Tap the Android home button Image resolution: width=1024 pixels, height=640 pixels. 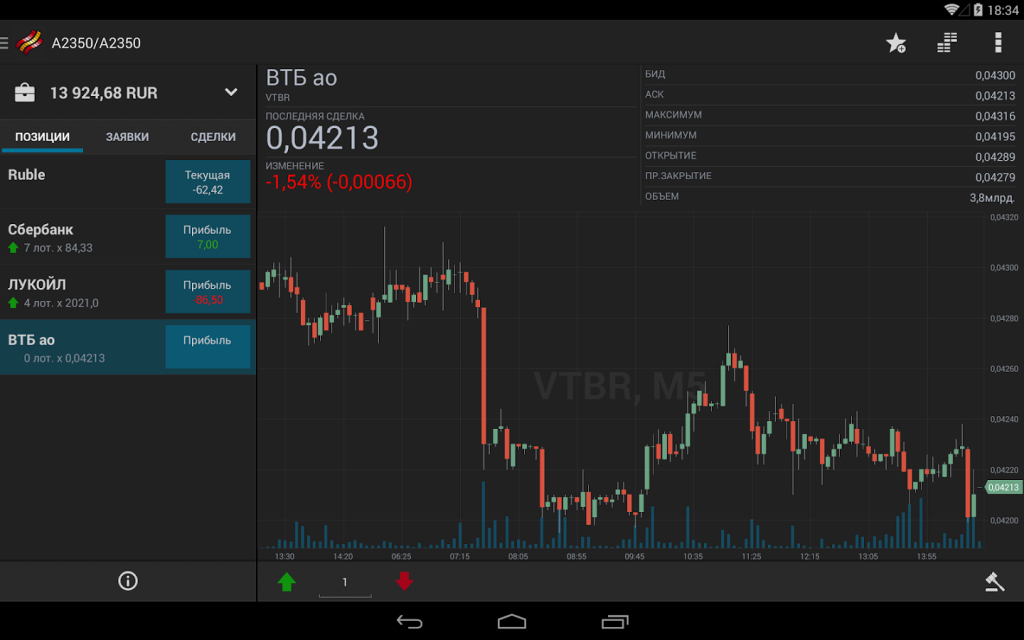tap(512, 621)
